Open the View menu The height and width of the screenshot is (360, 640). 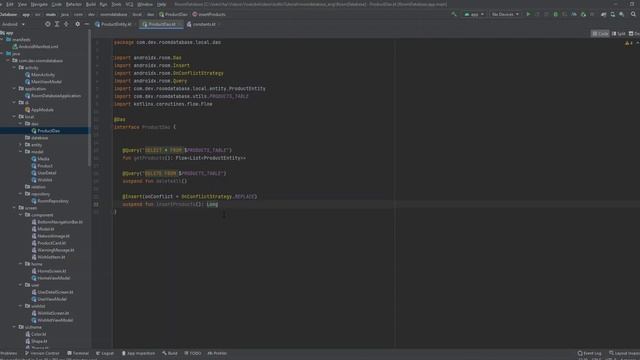coord(22,4)
